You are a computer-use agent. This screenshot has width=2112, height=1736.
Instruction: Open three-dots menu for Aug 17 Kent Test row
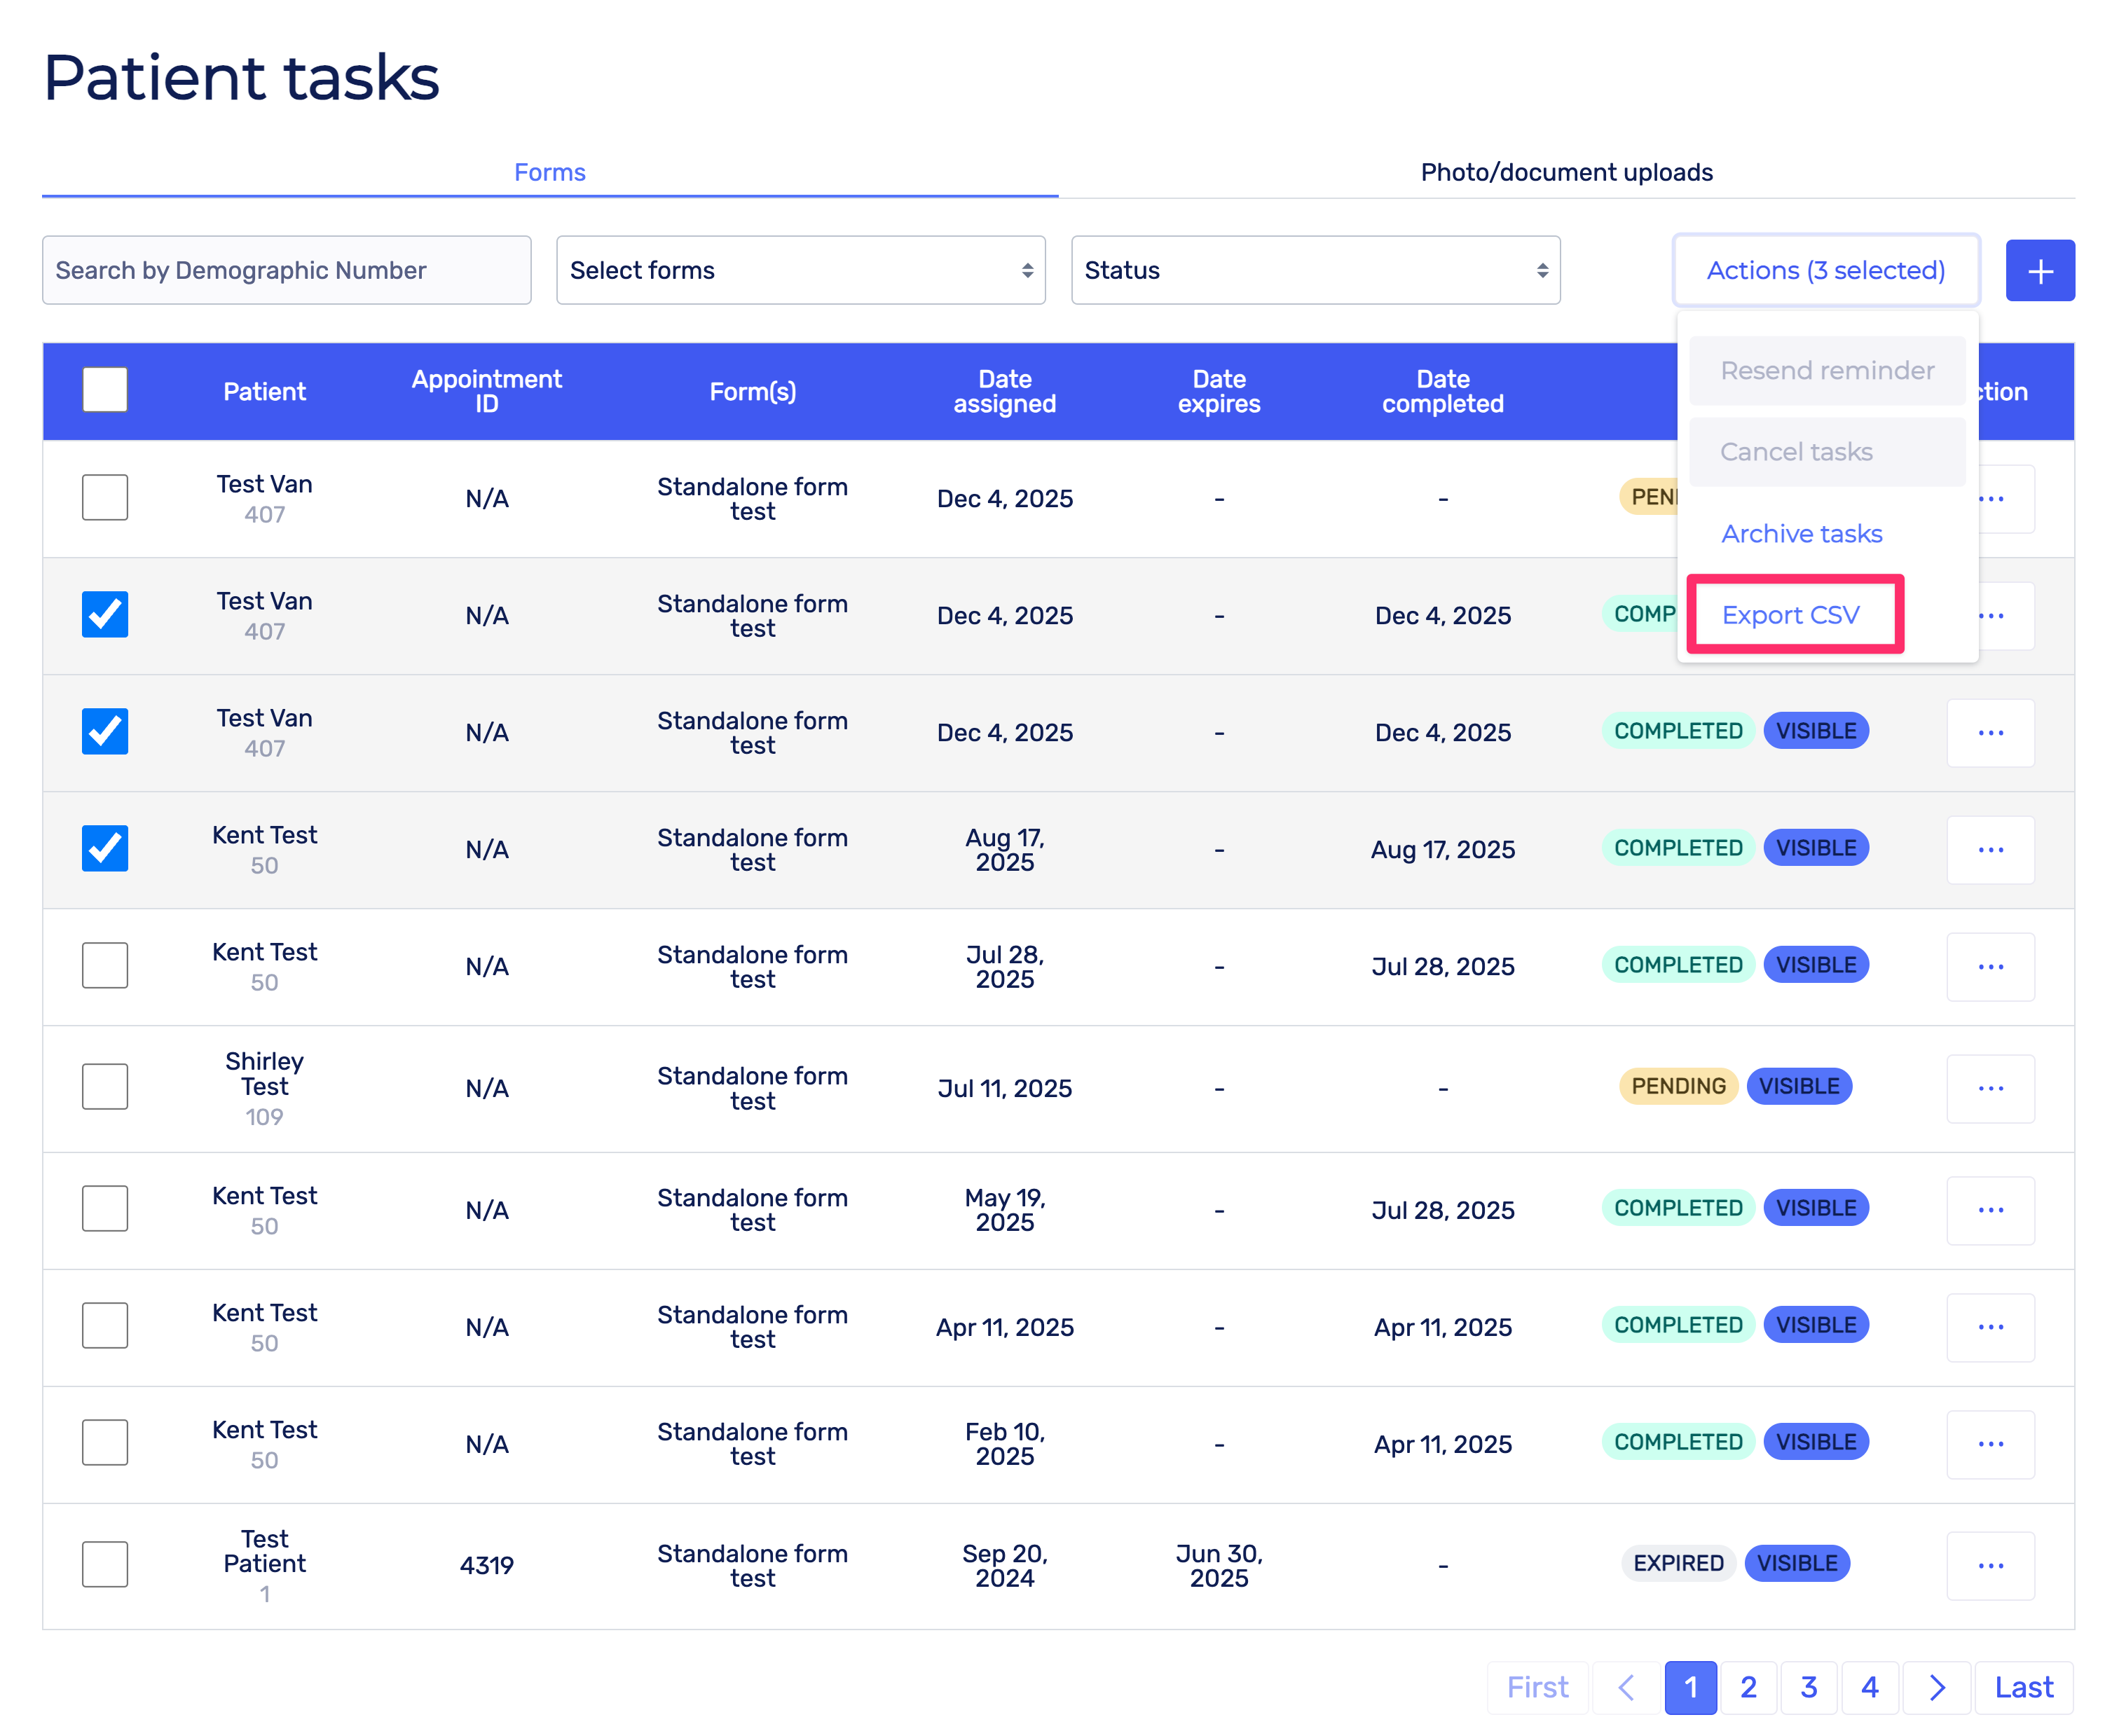tap(1989, 849)
